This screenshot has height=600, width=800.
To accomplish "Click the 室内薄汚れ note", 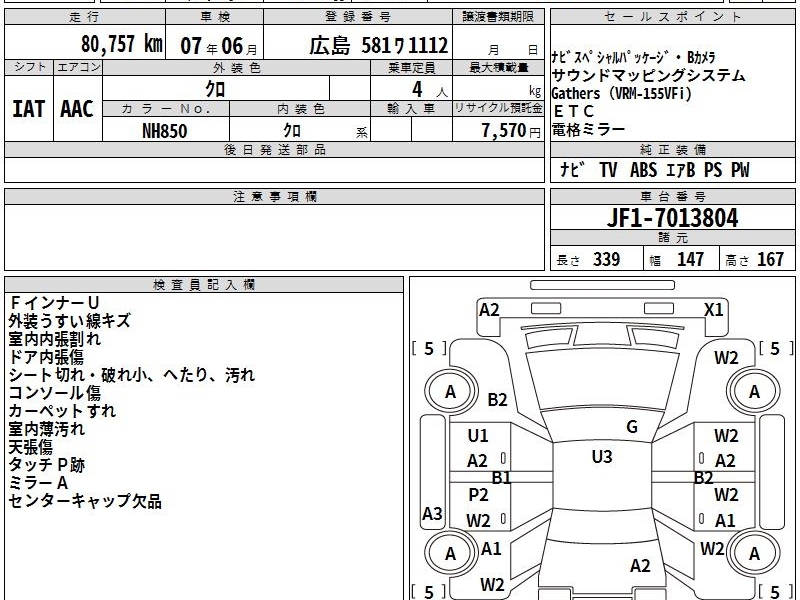I will tap(47, 429).
